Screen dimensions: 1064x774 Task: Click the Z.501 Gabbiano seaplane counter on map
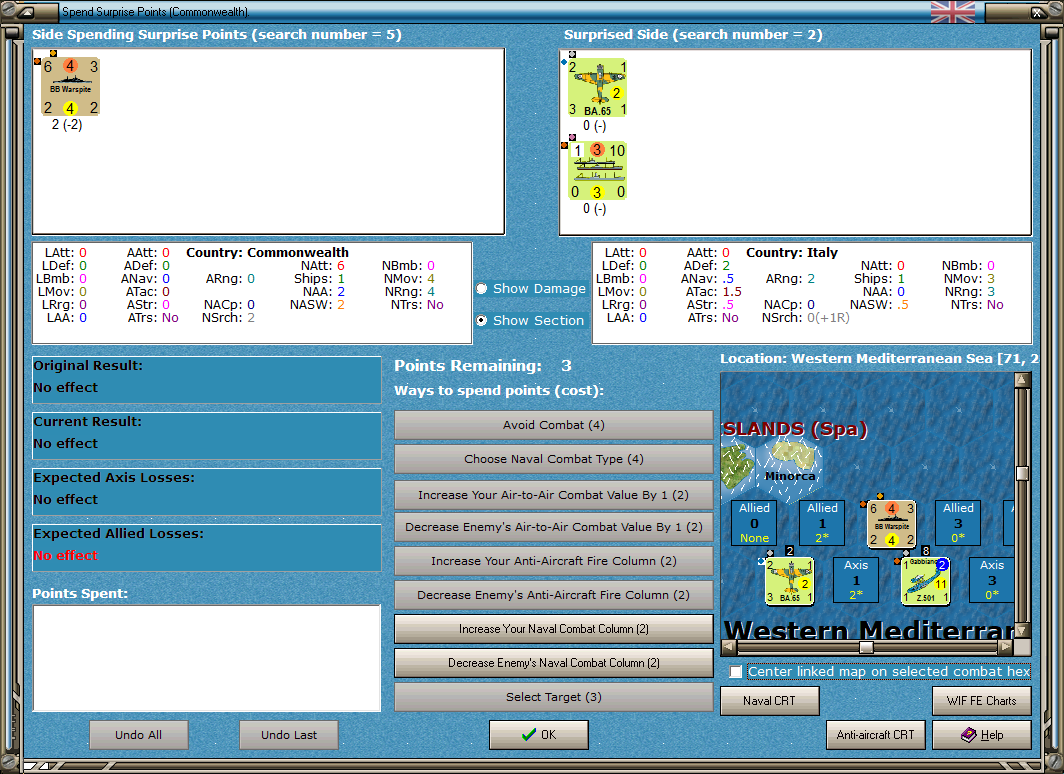coord(926,581)
